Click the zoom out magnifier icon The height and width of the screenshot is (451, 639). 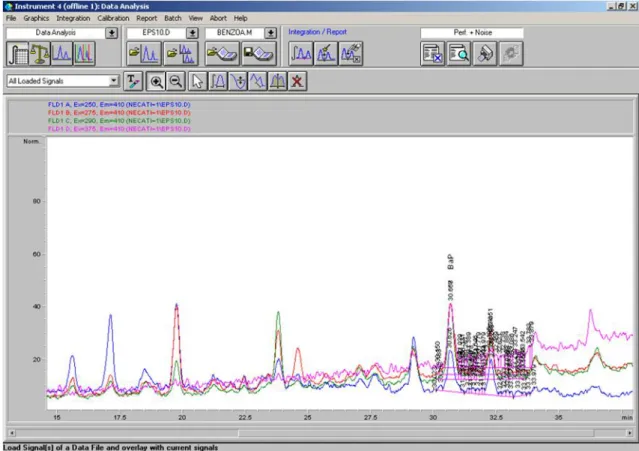(176, 81)
